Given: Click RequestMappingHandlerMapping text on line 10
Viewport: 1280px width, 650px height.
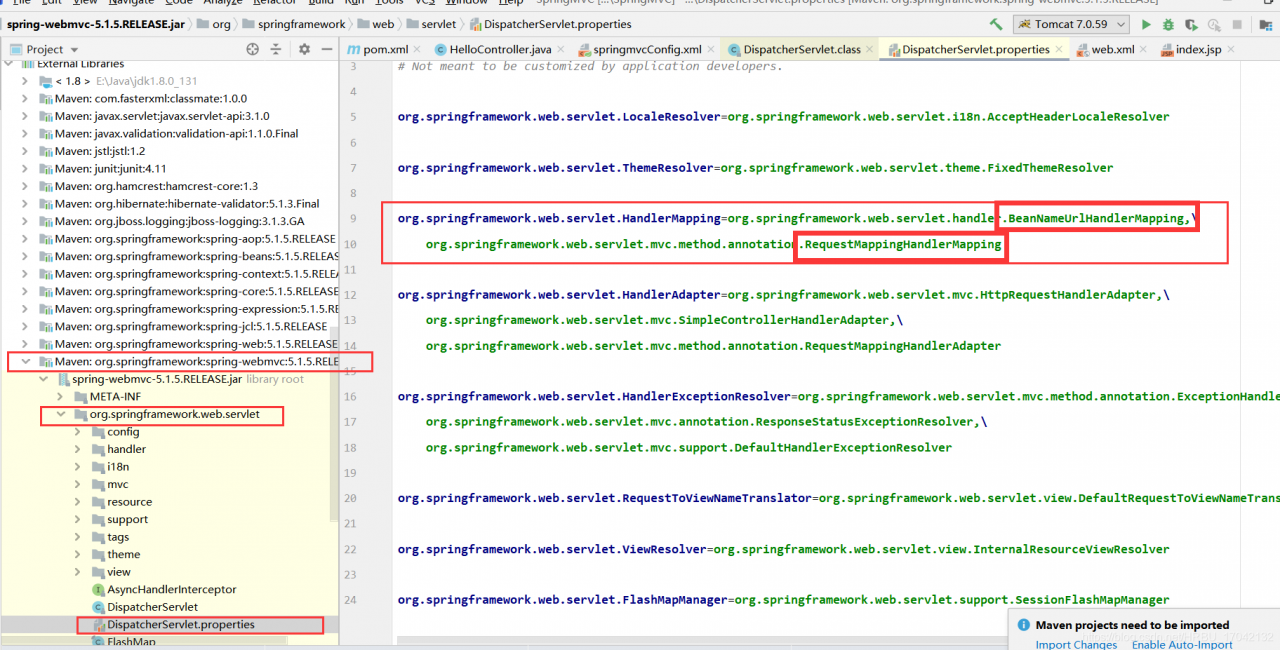Looking at the screenshot, I should [x=903, y=244].
